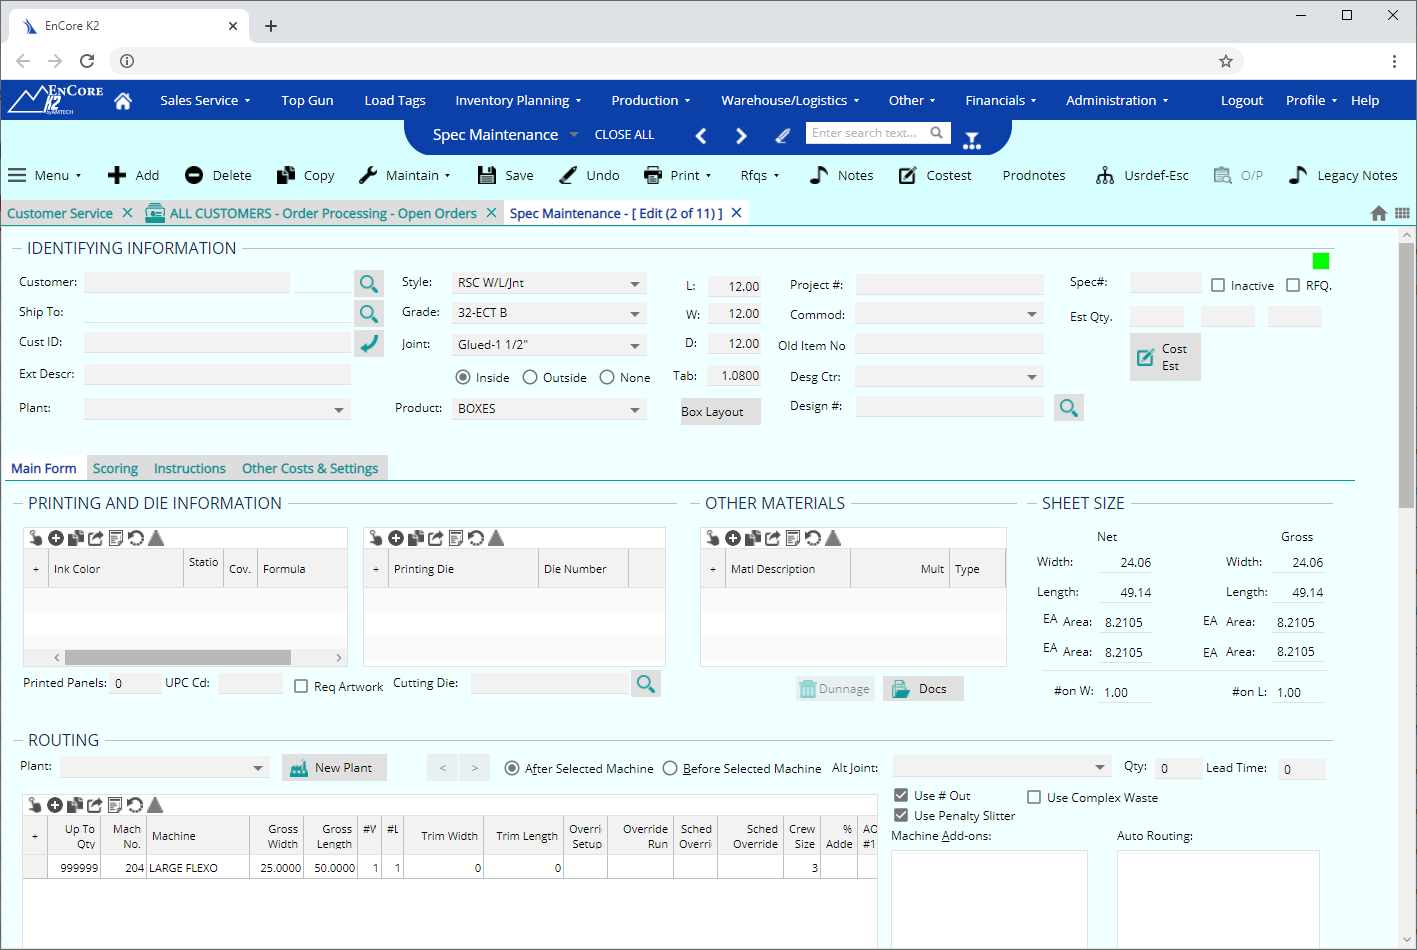Click the eraser icon in Spec Maintenance bar
Screen dimensions: 1417x950
783,135
